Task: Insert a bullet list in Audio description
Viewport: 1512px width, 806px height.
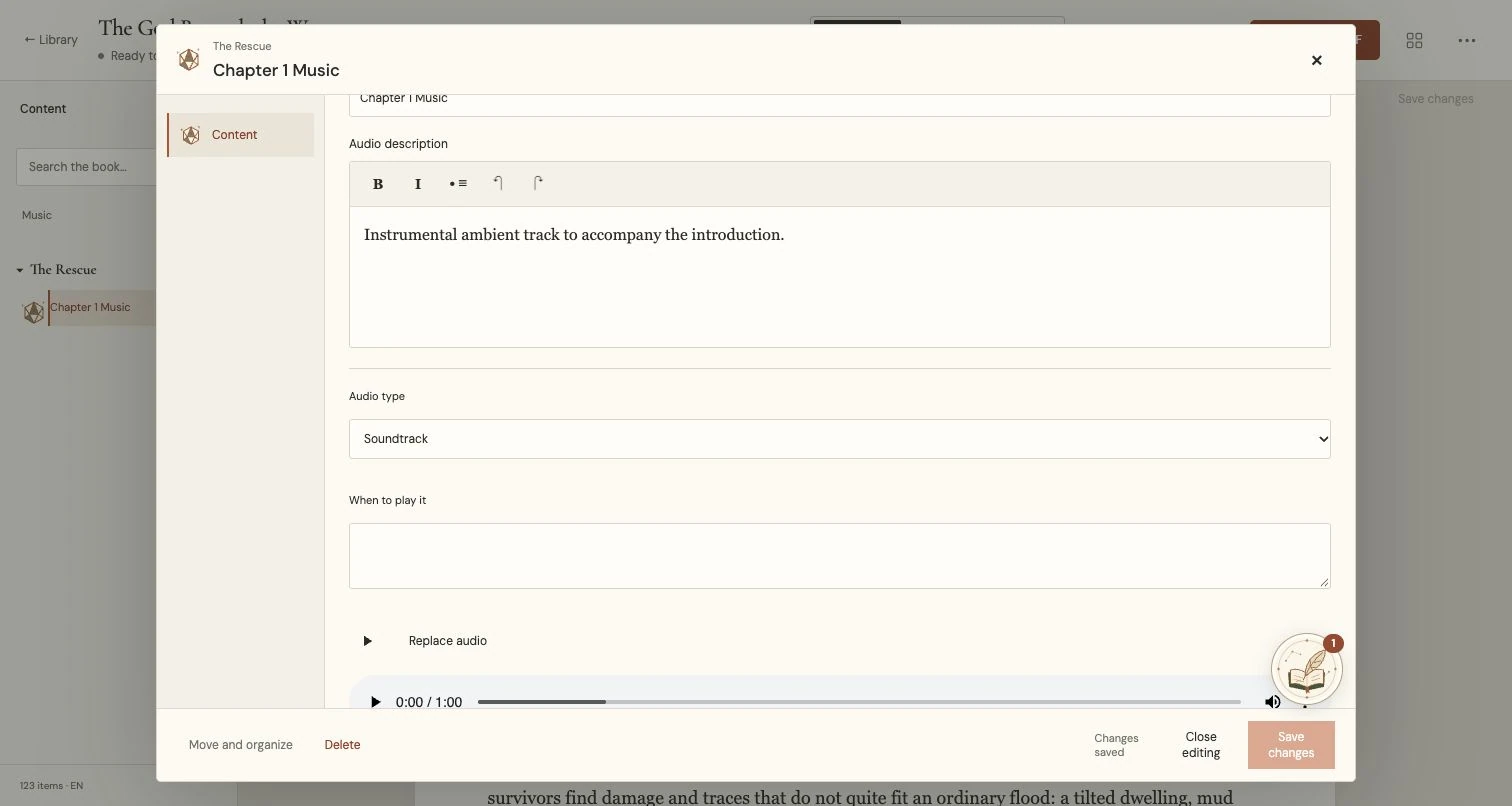Action: tap(458, 184)
